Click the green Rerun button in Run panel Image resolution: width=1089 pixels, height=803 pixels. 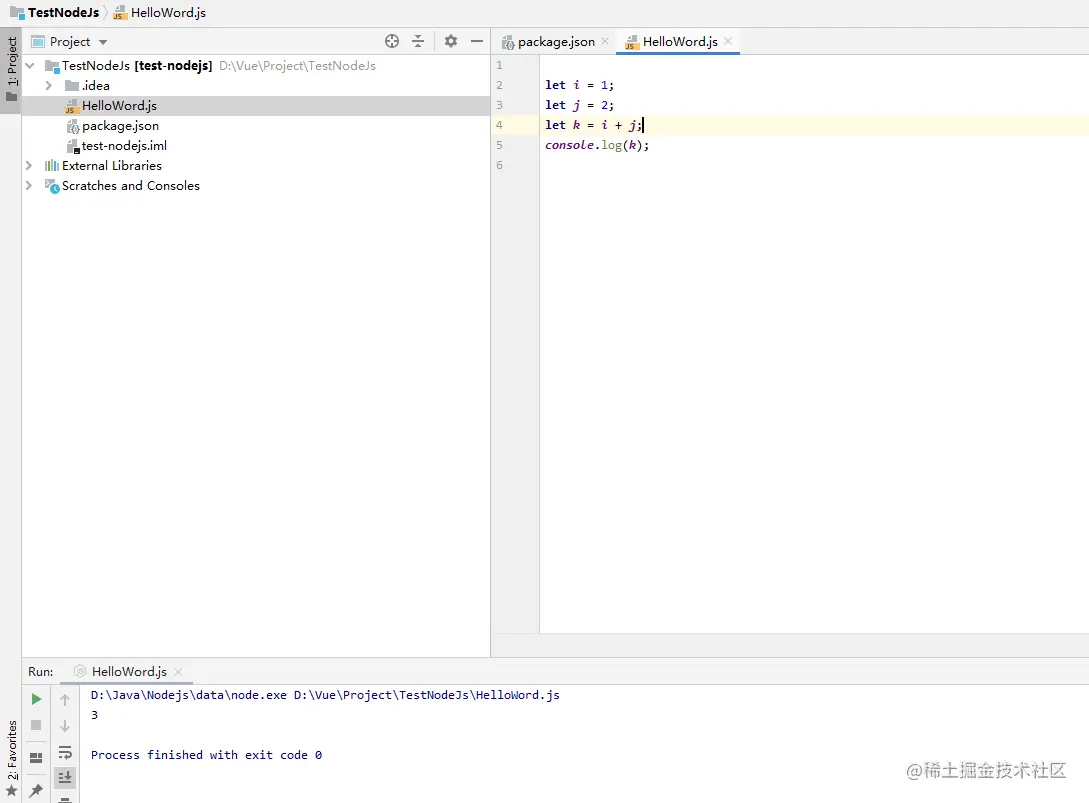(36, 699)
